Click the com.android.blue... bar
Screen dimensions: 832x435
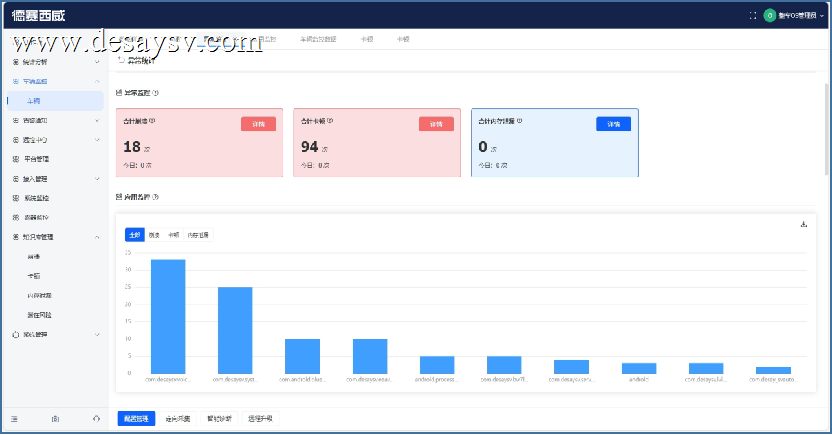(x=302, y=356)
